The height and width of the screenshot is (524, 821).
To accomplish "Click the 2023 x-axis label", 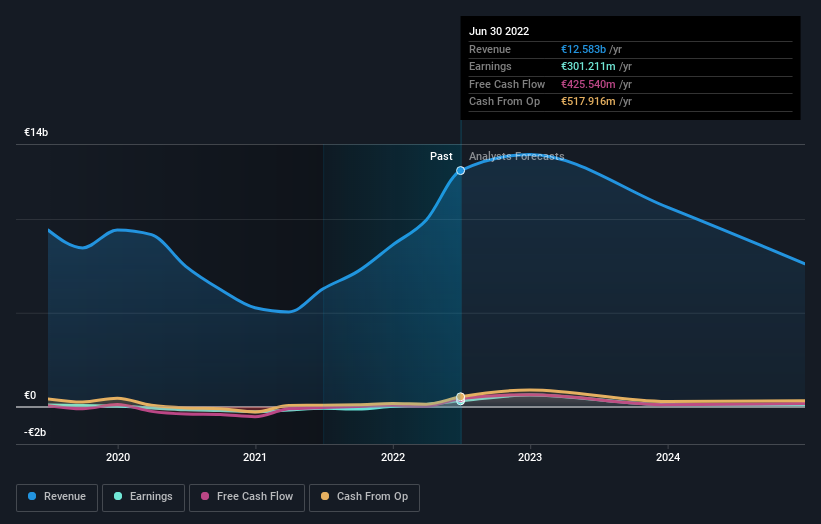I will pyautogui.click(x=530, y=457).
